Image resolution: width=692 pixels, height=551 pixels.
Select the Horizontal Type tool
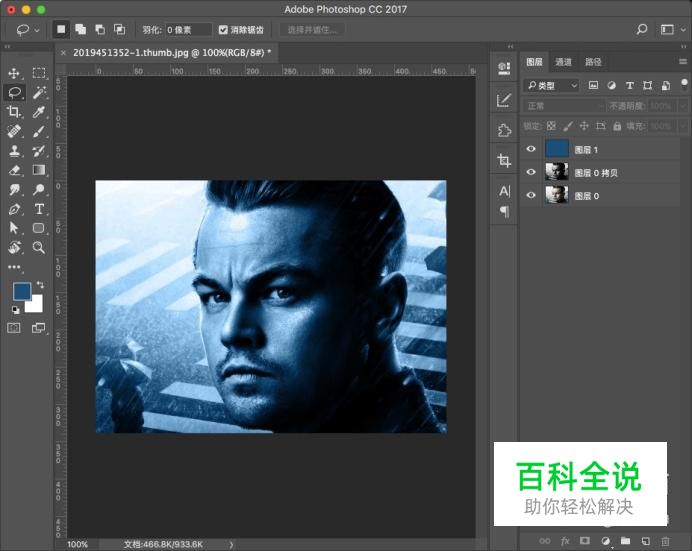pyautogui.click(x=39, y=209)
